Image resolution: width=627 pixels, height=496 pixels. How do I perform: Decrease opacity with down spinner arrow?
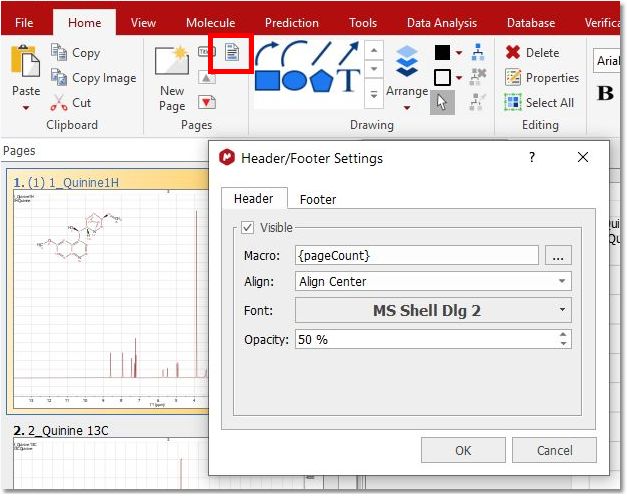click(563, 344)
